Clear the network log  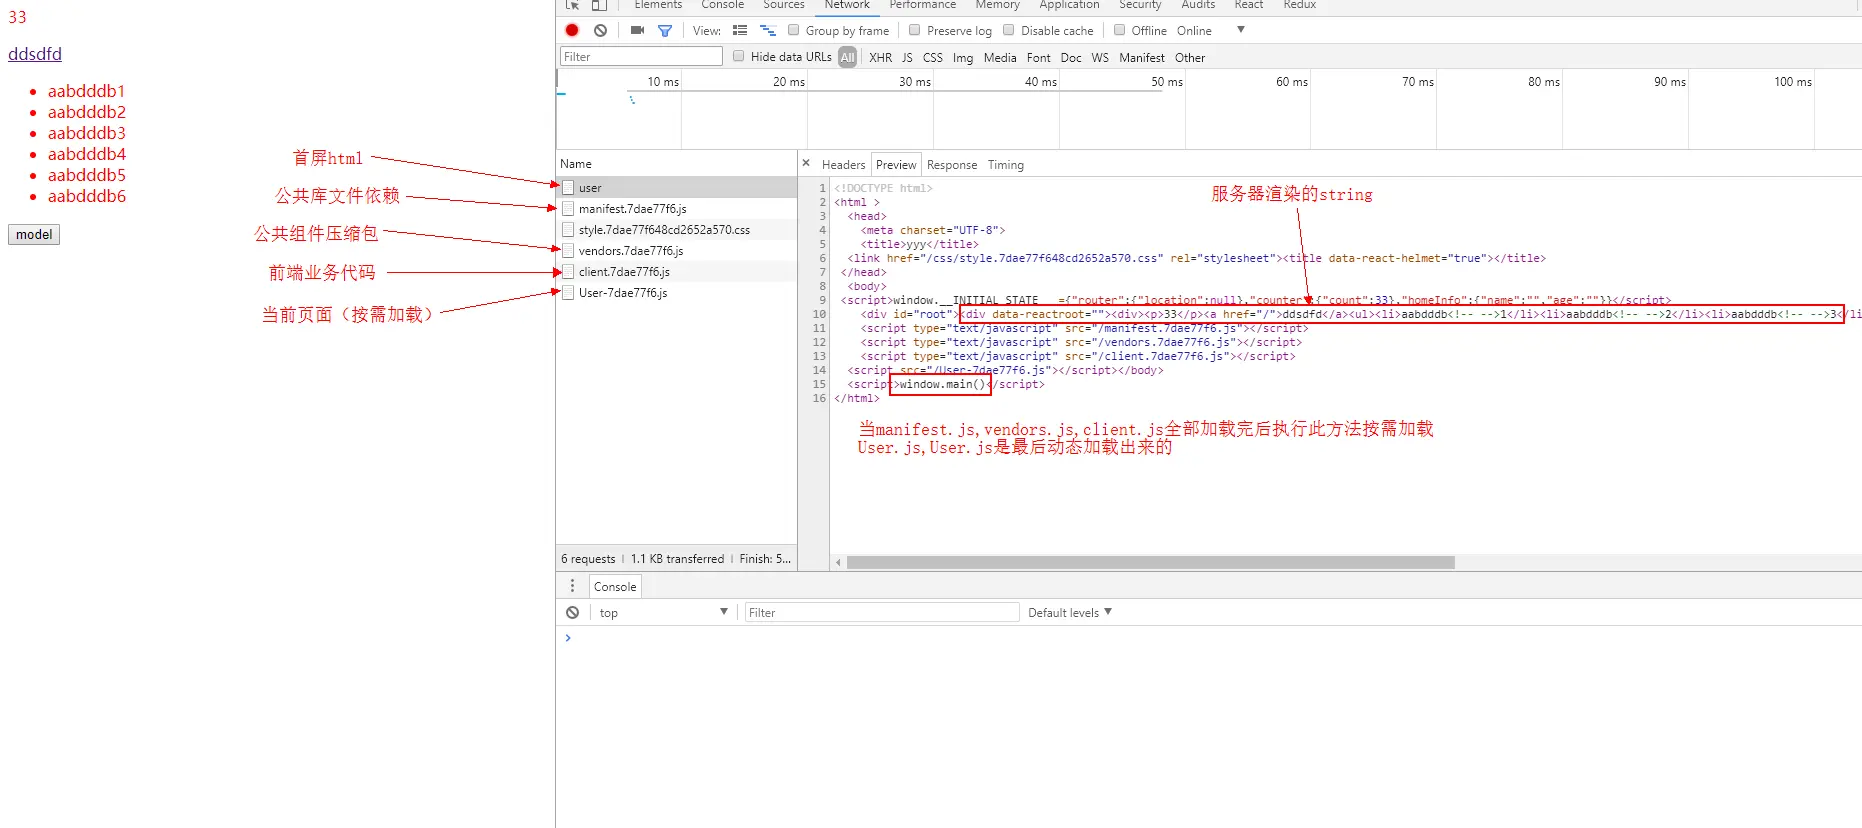coord(600,30)
